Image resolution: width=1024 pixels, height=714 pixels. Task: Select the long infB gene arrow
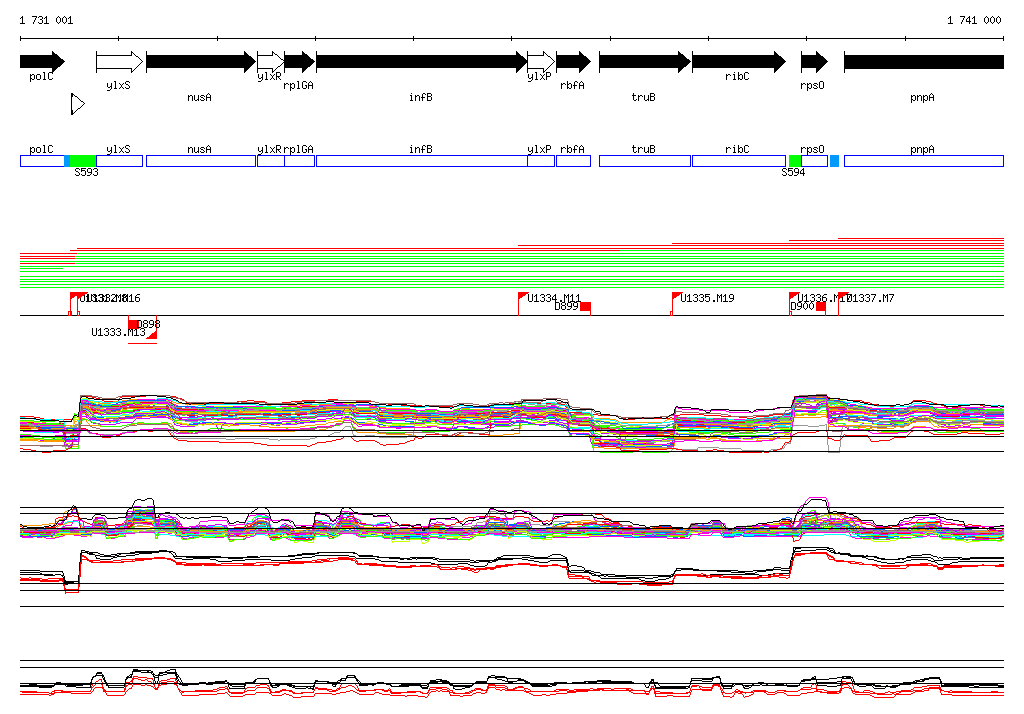(x=420, y=62)
